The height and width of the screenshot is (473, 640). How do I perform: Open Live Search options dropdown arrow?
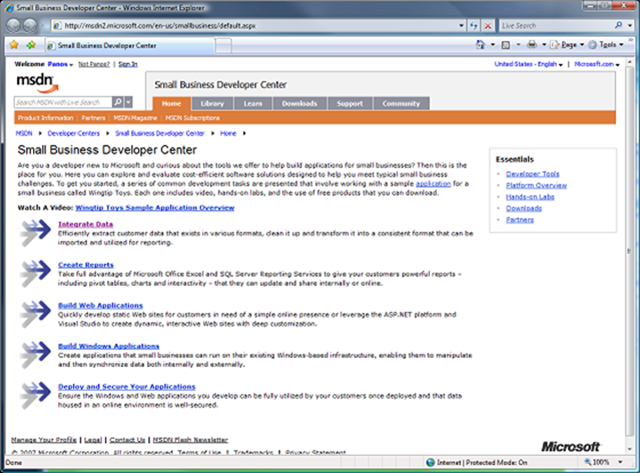[x=630, y=26]
